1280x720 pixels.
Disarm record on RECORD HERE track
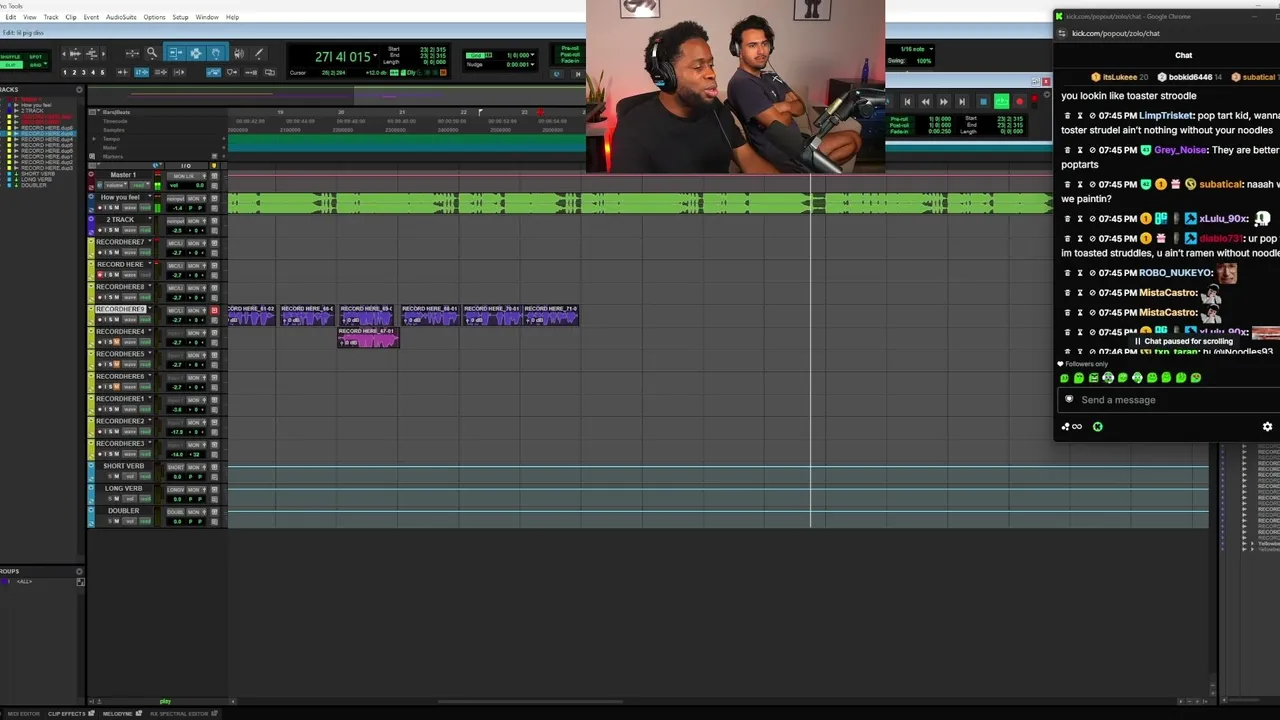[x=100, y=275]
